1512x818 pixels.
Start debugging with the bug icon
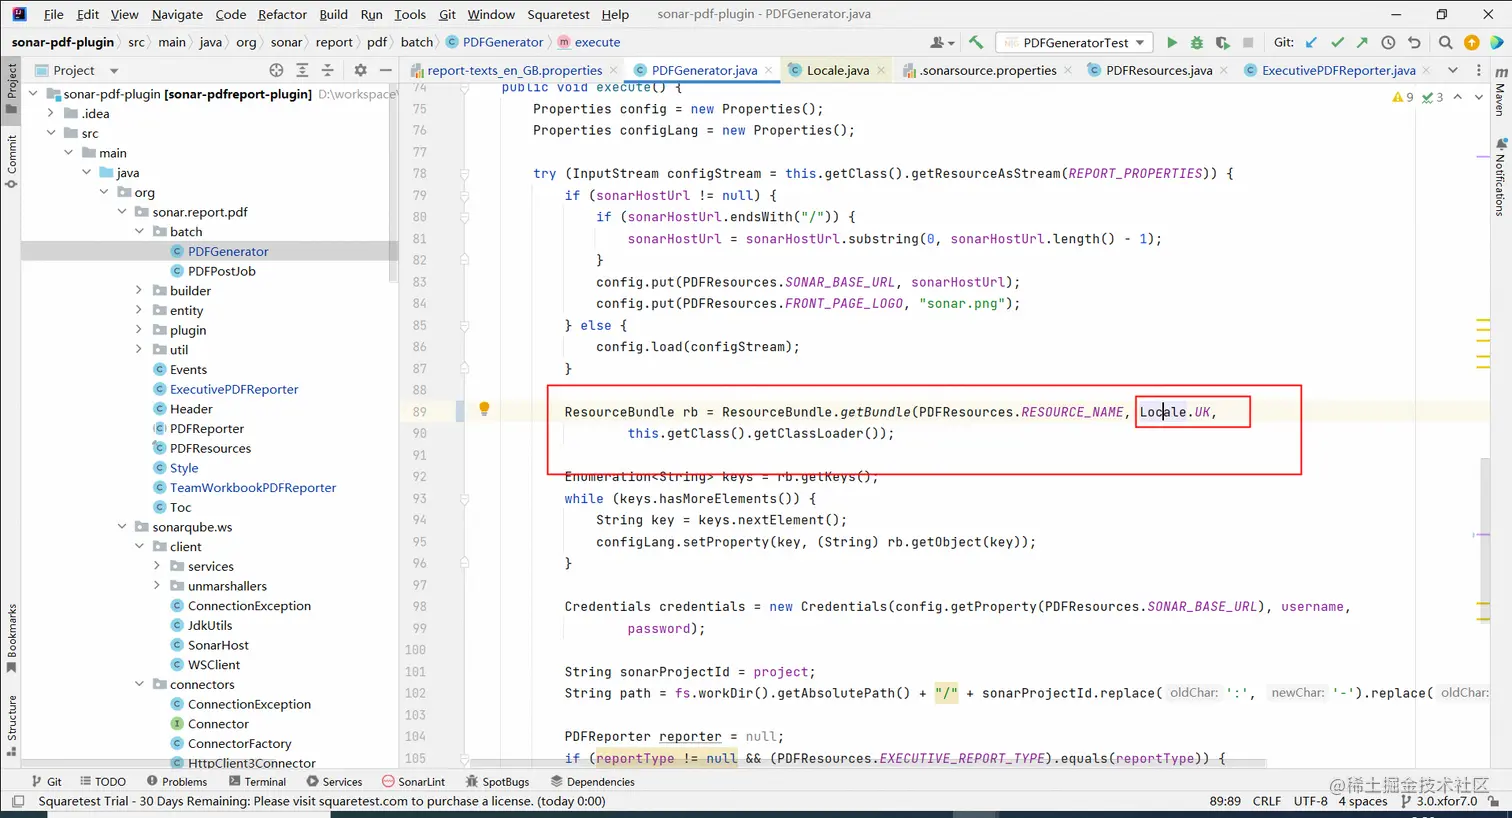pos(1196,42)
